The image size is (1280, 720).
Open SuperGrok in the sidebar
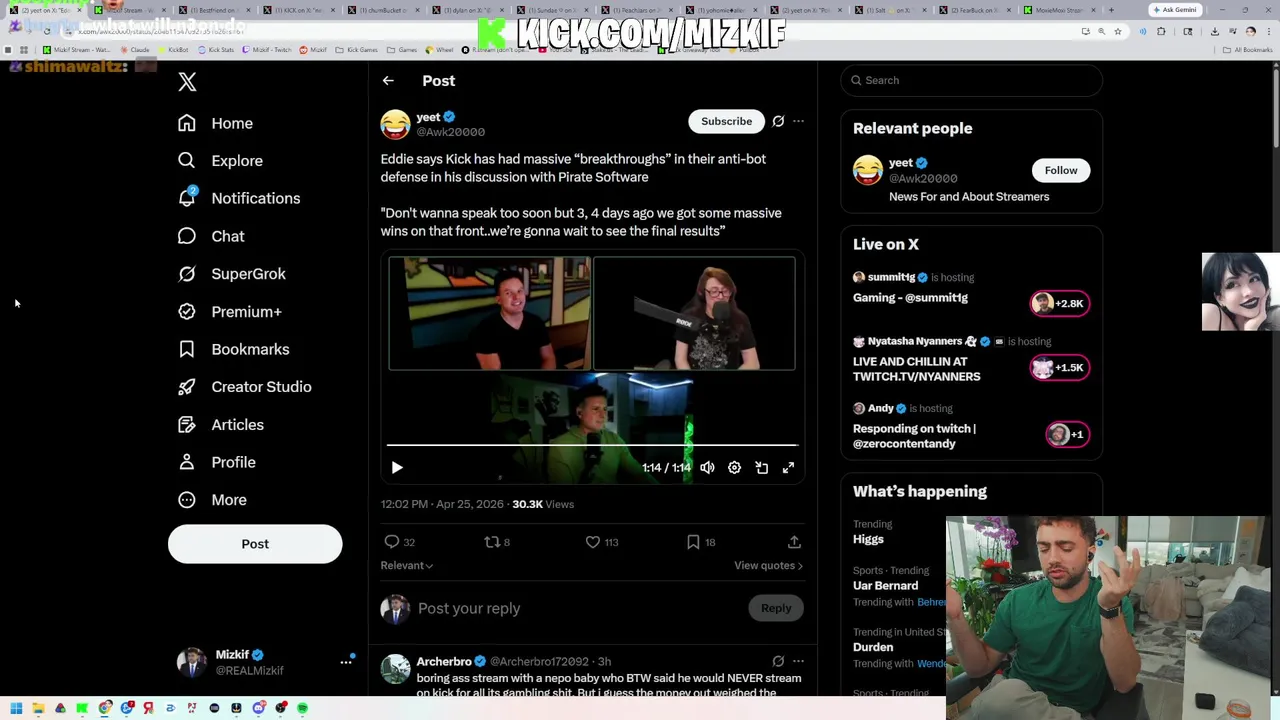pyautogui.click(x=232, y=274)
